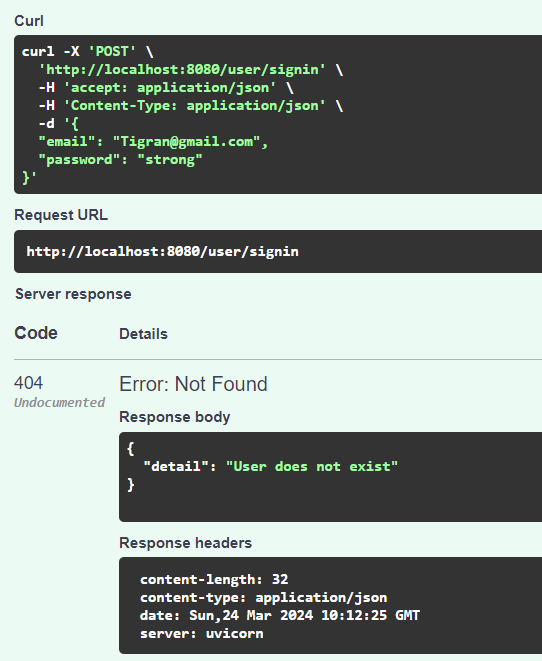Click the 404 status code
Screen dimensions: 542x661
pyautogui.click(x=28, y=383)
